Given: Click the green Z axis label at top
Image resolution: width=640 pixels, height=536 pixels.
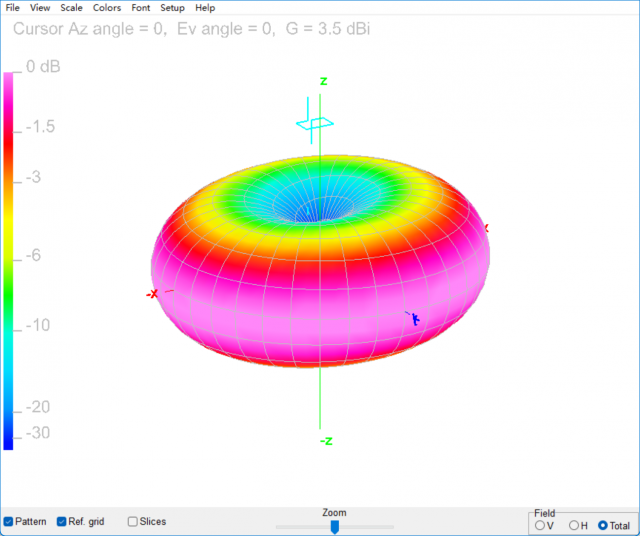Looking at the screenshot, I should click(323, 81).
